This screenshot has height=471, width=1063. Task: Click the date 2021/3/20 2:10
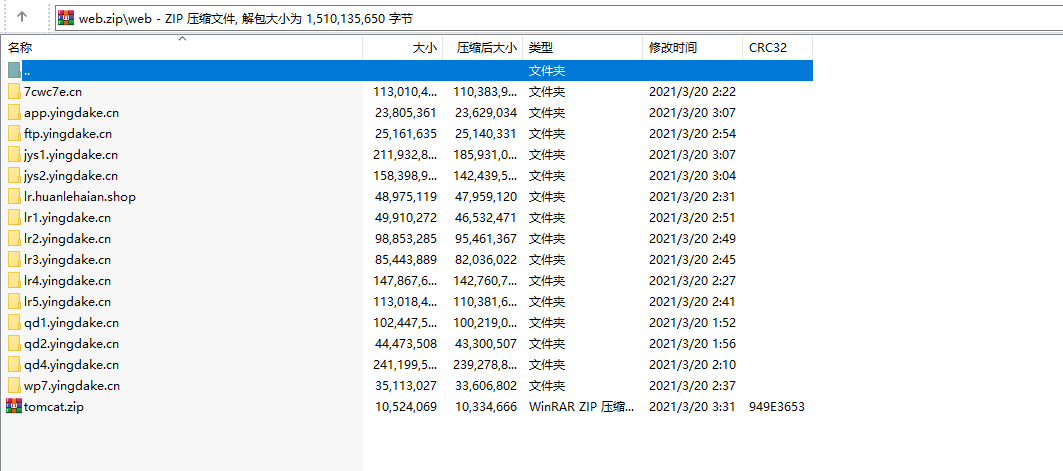coord(692,365)
